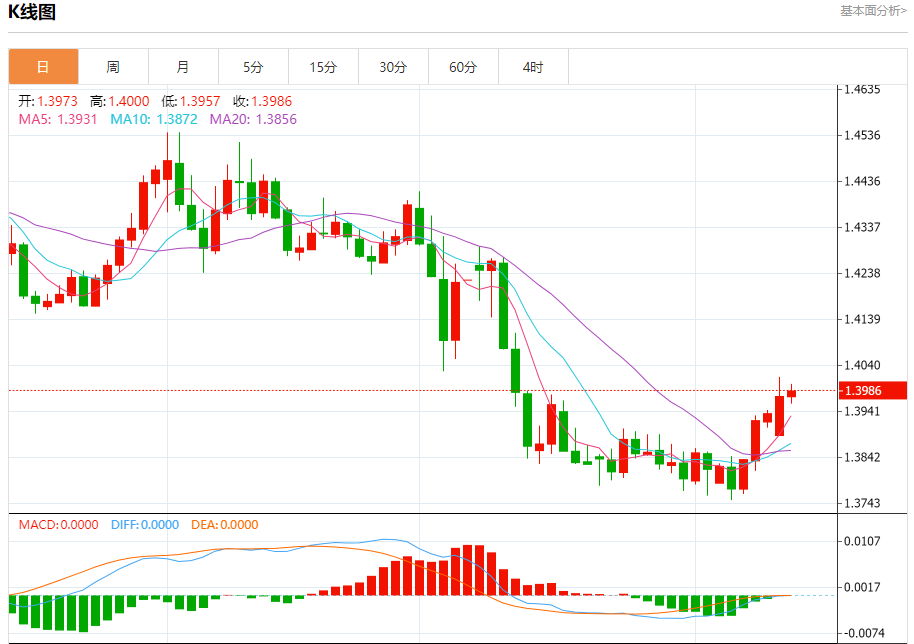Click the 0.0107 MACD axis label
914x644 pixels.
[x=862, y=541]
